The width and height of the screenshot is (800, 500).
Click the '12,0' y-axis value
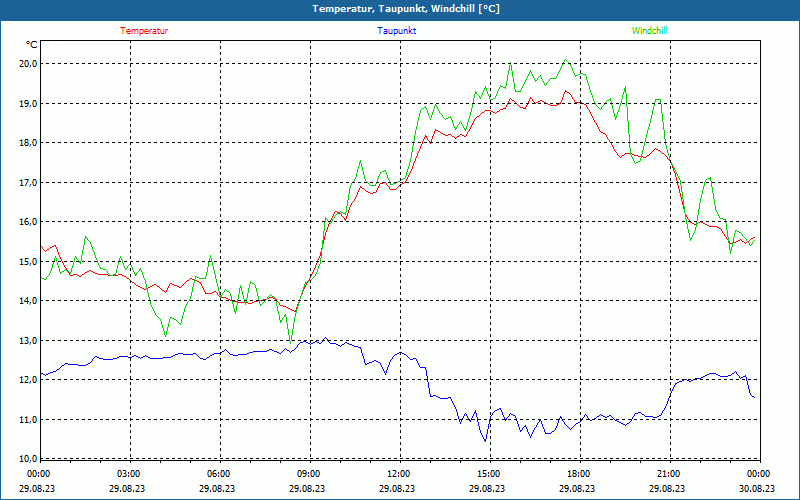[x=29, y=380]
